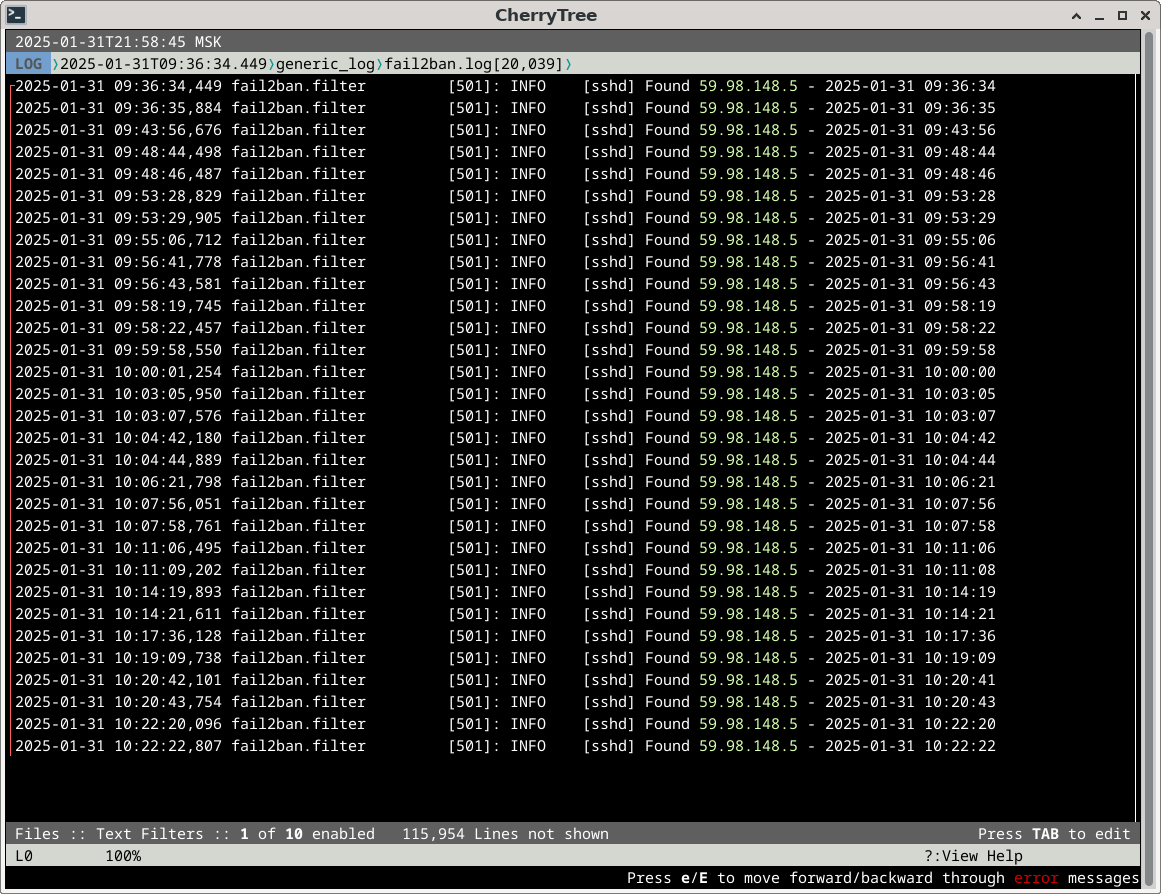This screenshot has width=1161, height=894.
Task: Minimize the CherryTree window
Action: pos(1099,16)
